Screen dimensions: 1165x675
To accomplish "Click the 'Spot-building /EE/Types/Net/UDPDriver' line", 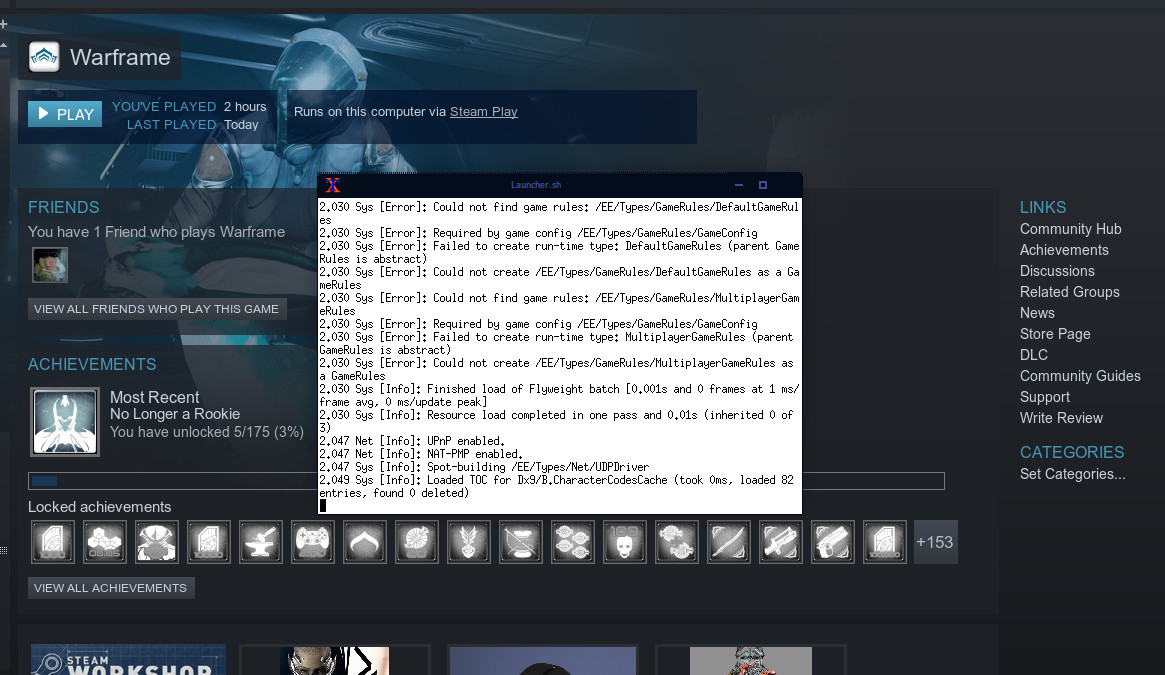I will coord(484,467).
